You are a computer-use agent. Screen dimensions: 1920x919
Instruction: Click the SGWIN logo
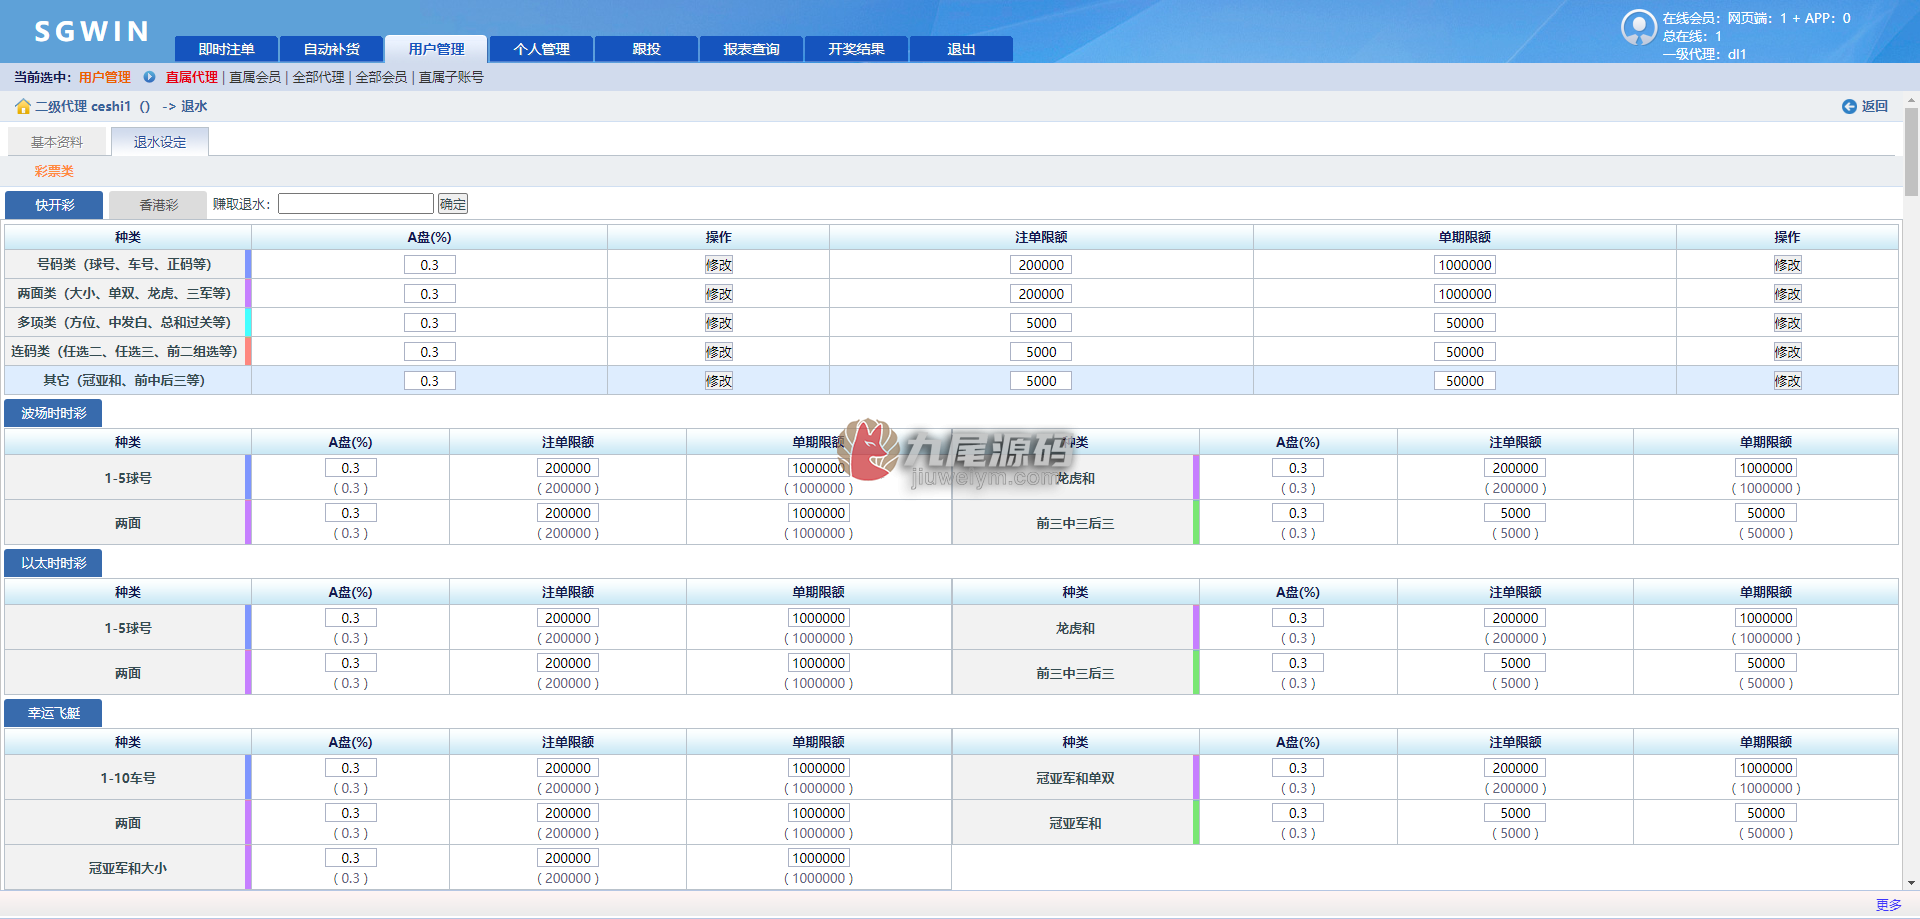click(92, 32)
